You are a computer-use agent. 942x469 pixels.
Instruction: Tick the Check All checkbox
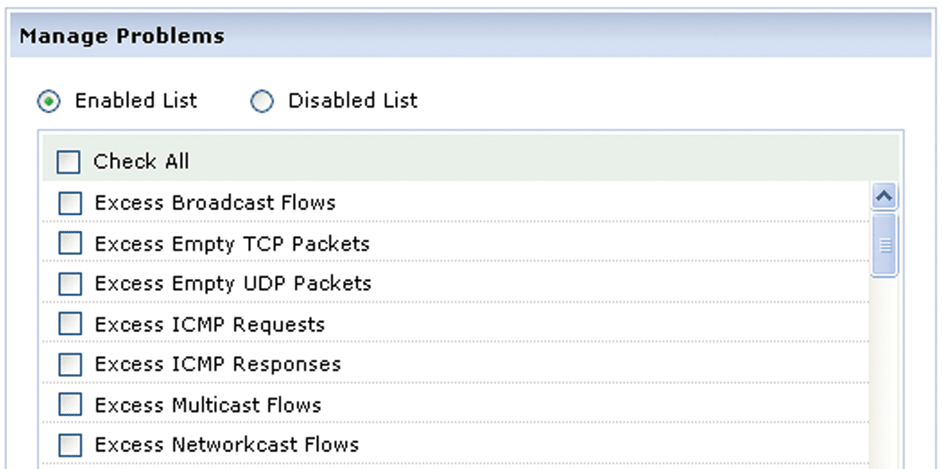point(69,162)
